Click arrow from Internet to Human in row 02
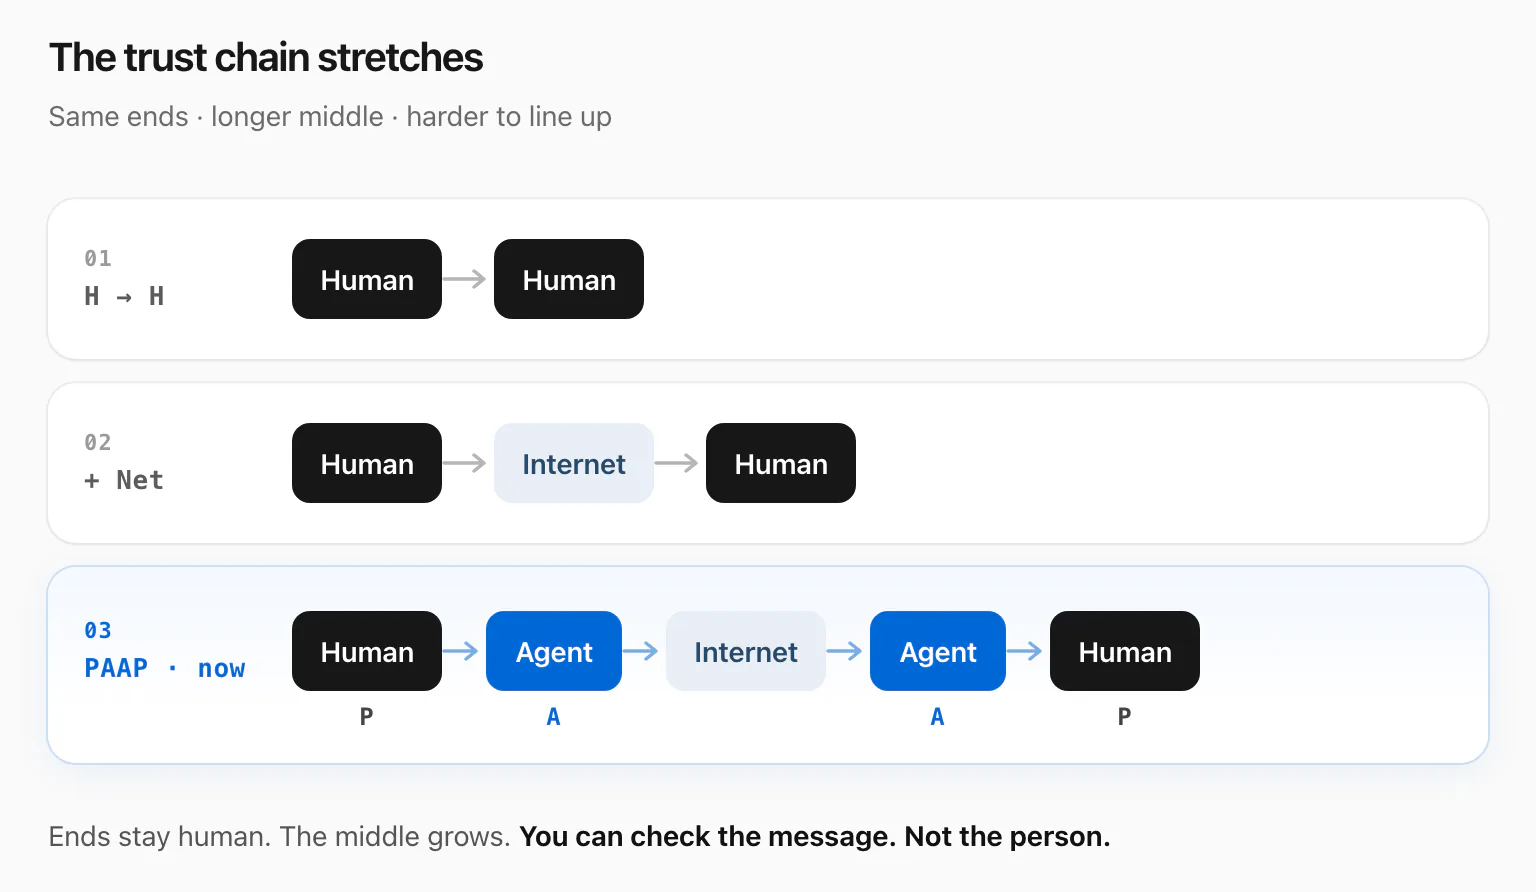Screen dimensions: 1536x892 click(x=677, y=463)
